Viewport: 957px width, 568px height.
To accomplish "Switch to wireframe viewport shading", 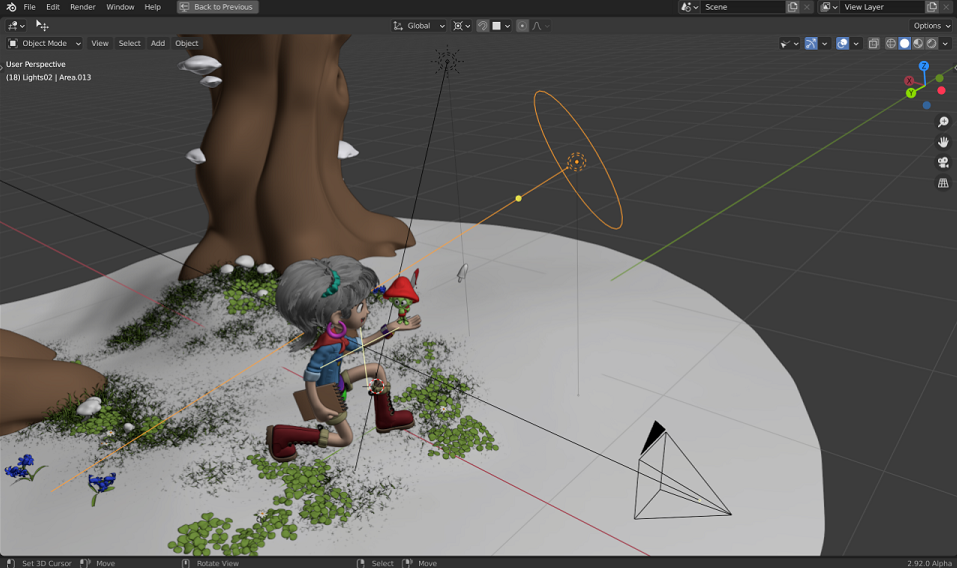I will (891, 43).
